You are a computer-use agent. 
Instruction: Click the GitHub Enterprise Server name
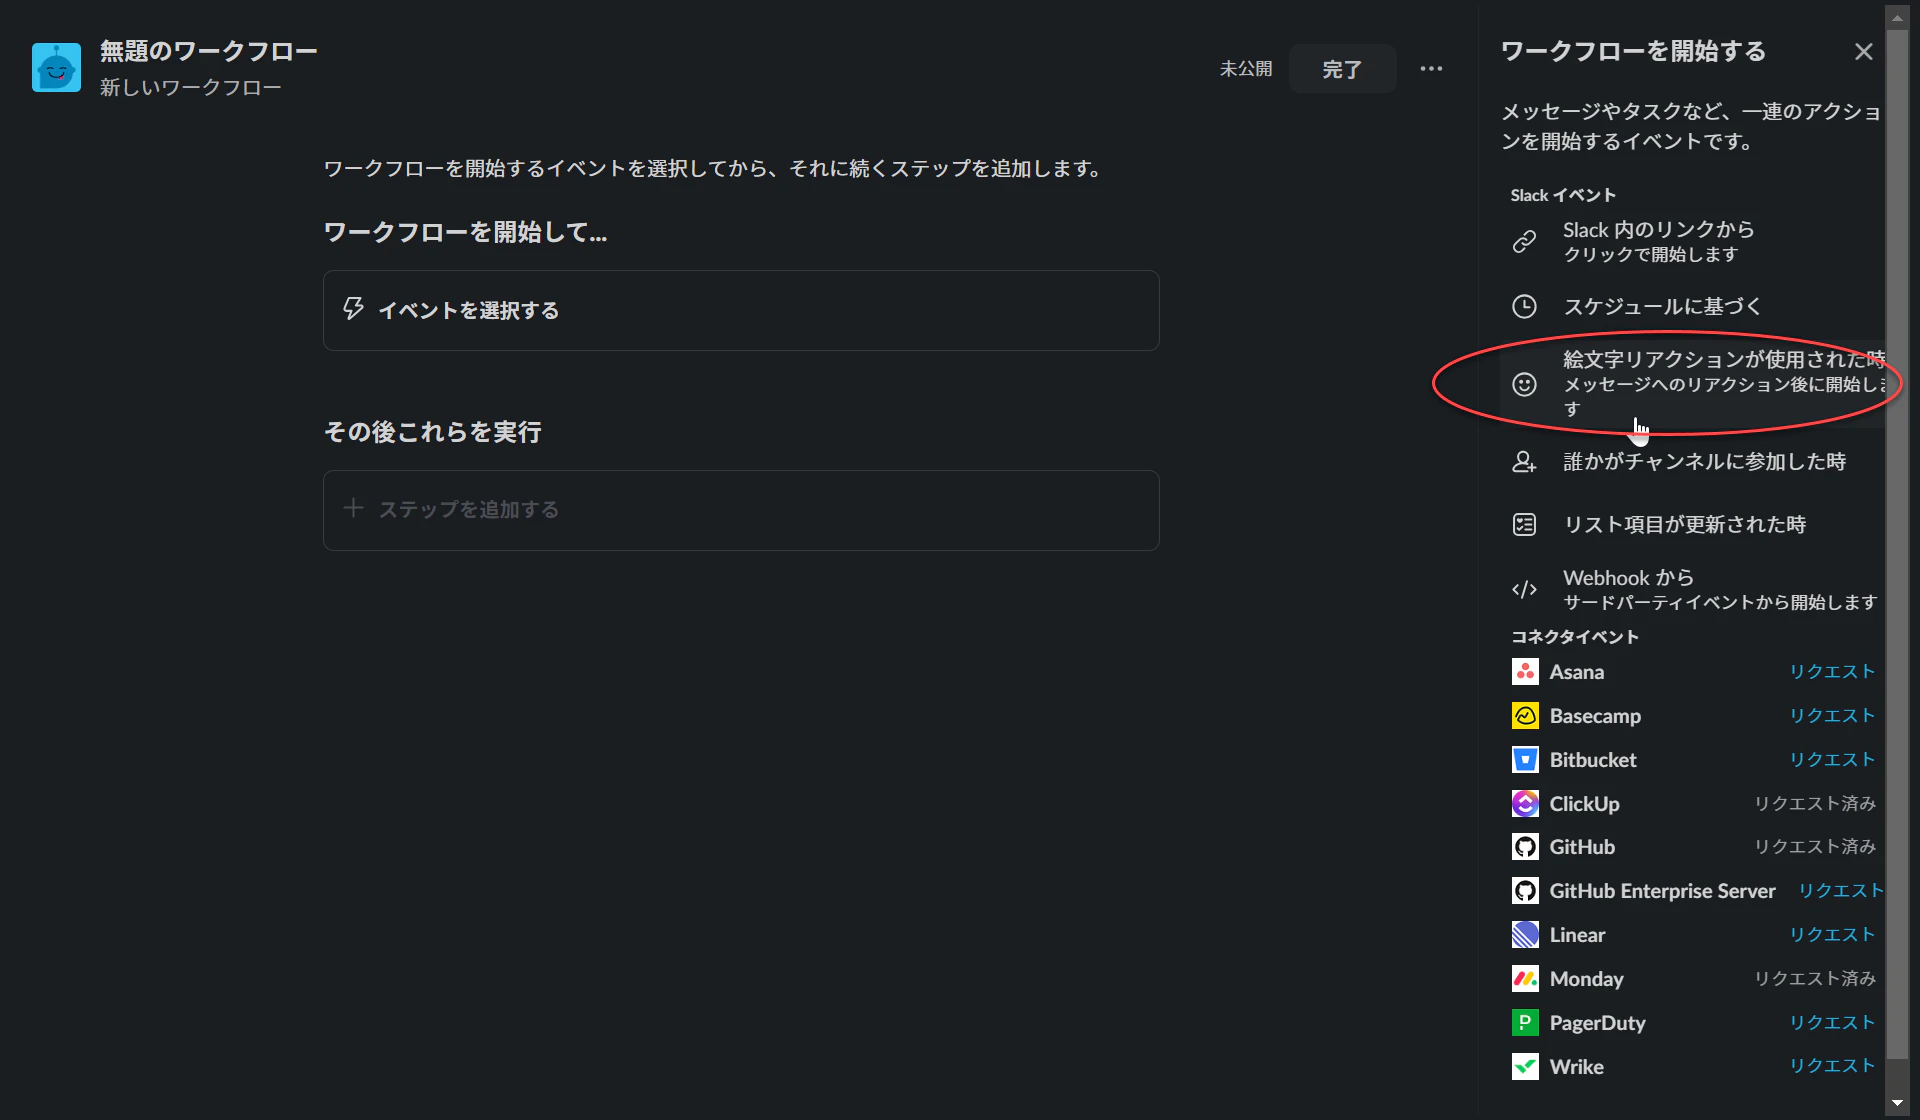pos(1662,891)
